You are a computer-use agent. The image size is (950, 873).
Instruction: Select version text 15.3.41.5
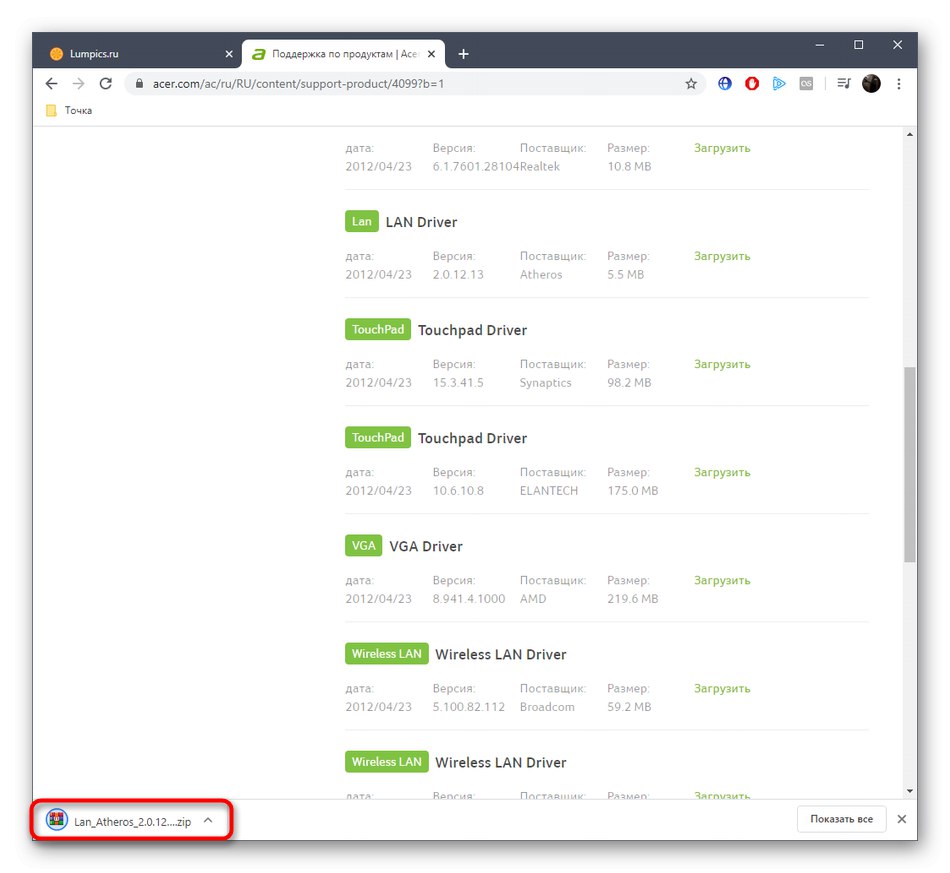pyautogui.click(x=458, y=383)
